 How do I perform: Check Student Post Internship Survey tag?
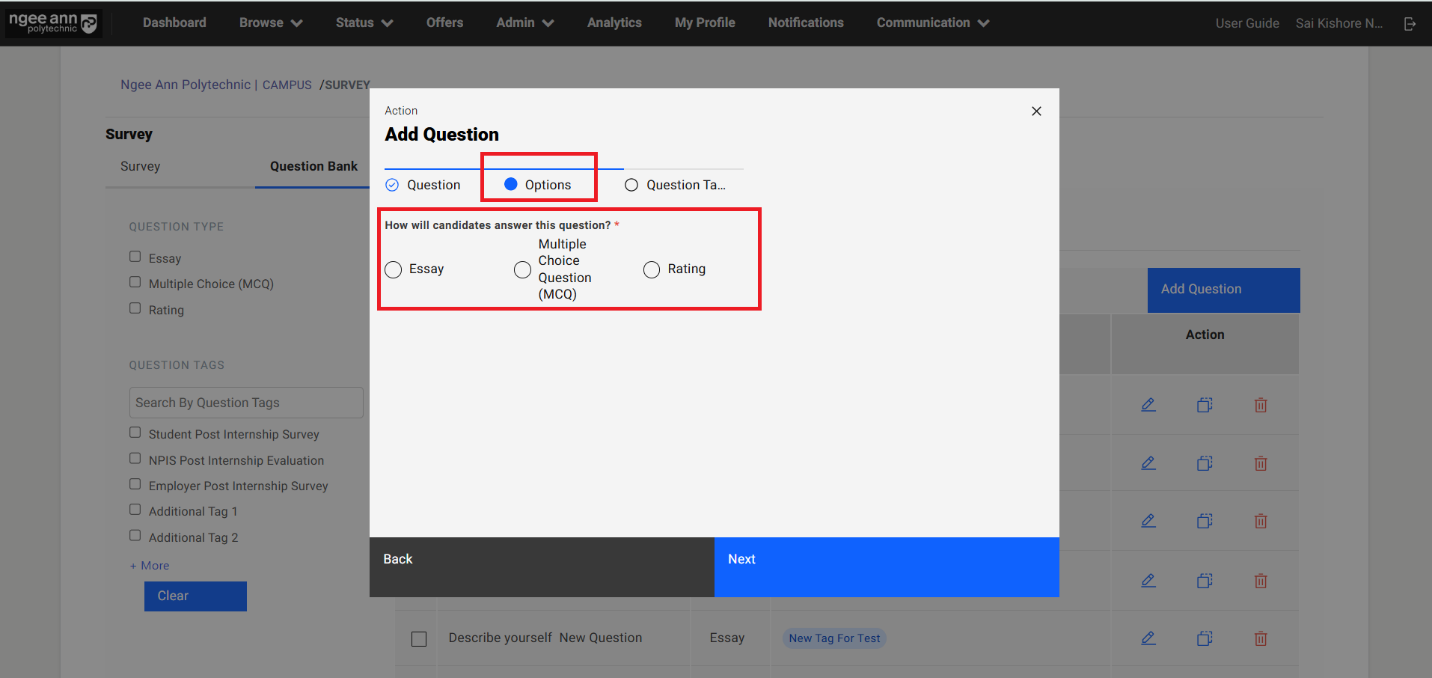pyautogui.click(x=135, y=433)
